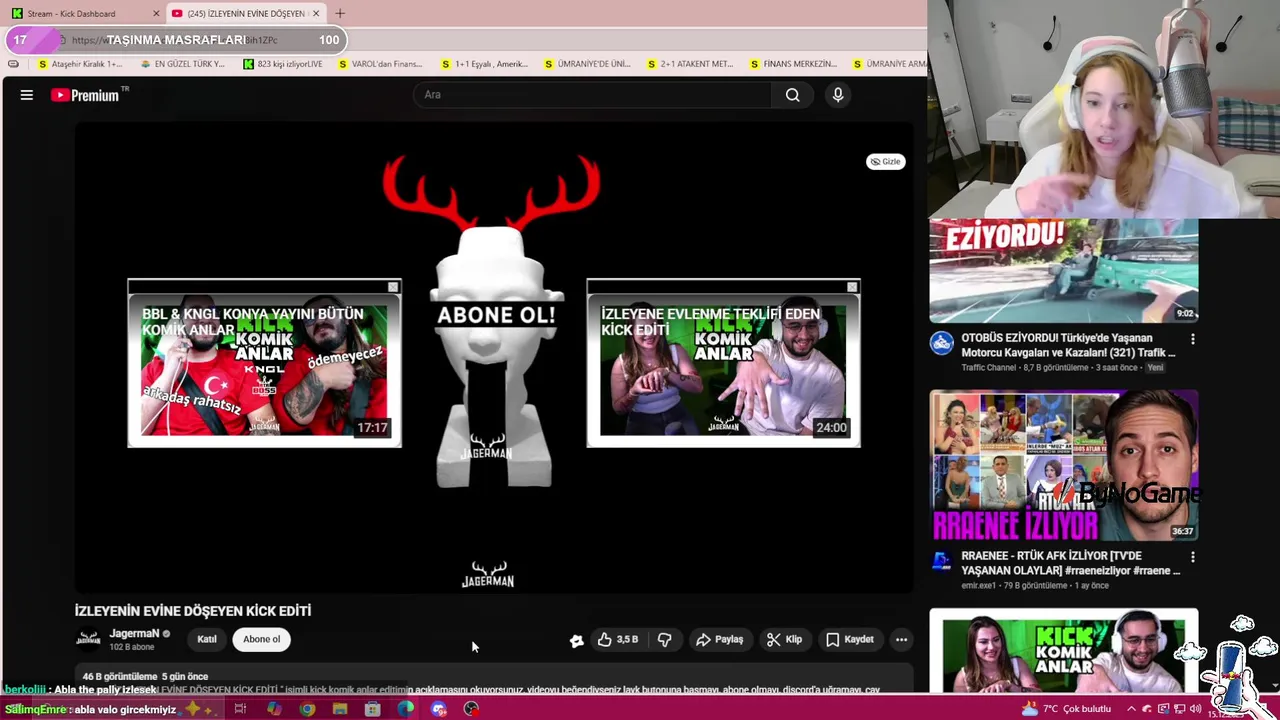Open the weather widget 7°C Çok bulutlu

[x=1067, y=709]
